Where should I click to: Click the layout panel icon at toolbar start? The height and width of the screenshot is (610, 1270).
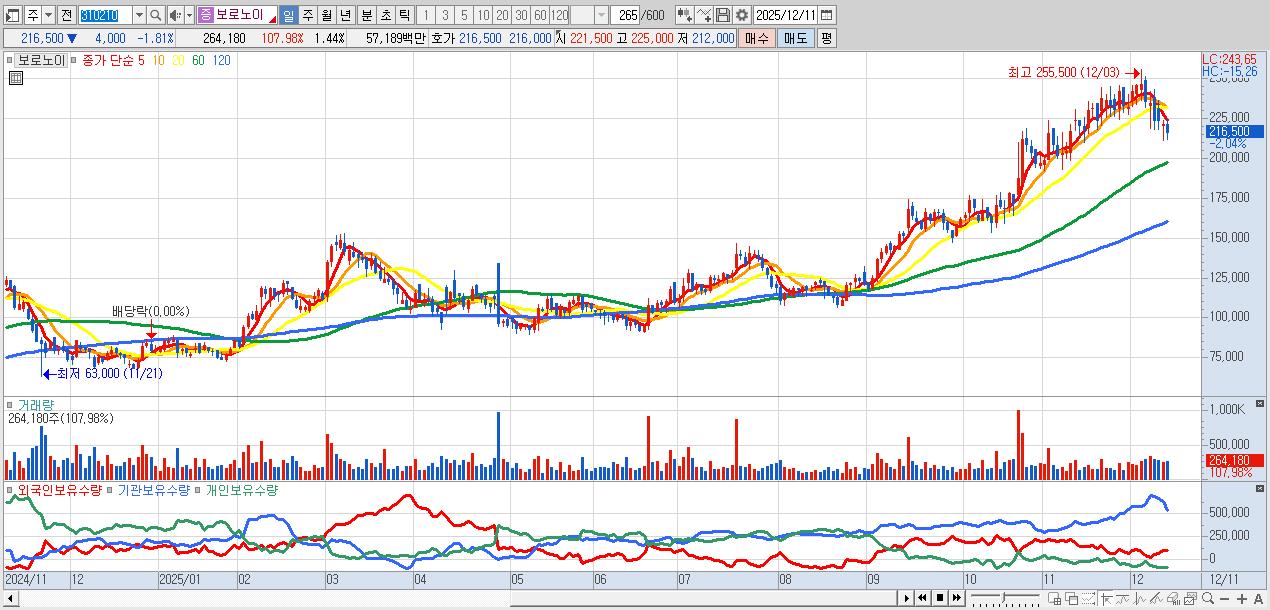click(13, 15)
